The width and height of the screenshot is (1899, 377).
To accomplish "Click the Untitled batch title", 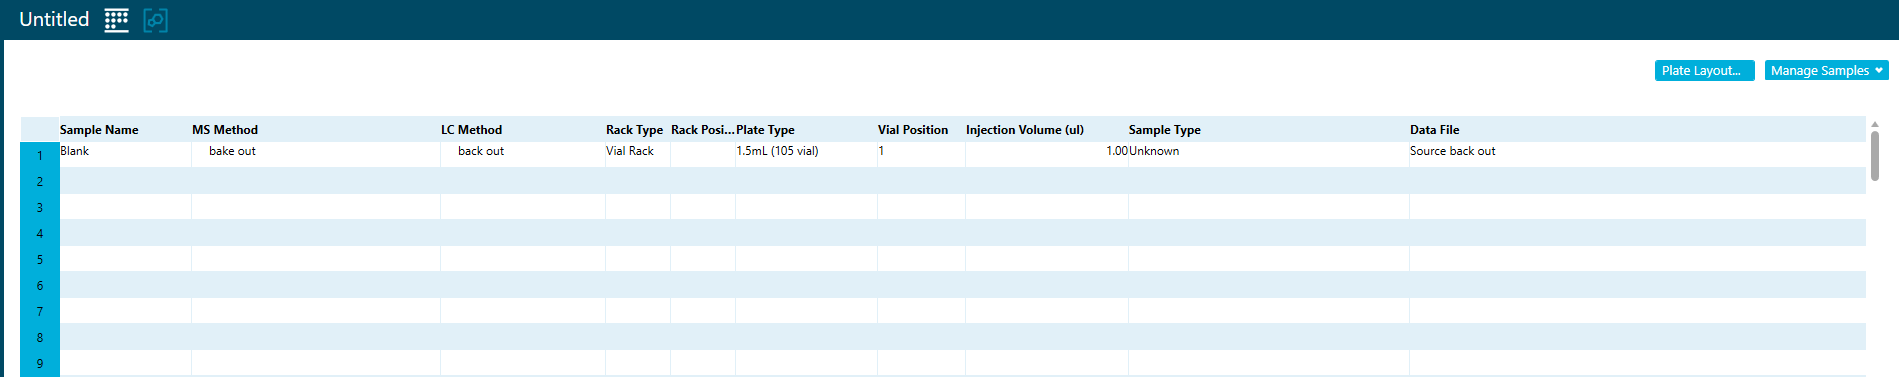I will [54, 19].
